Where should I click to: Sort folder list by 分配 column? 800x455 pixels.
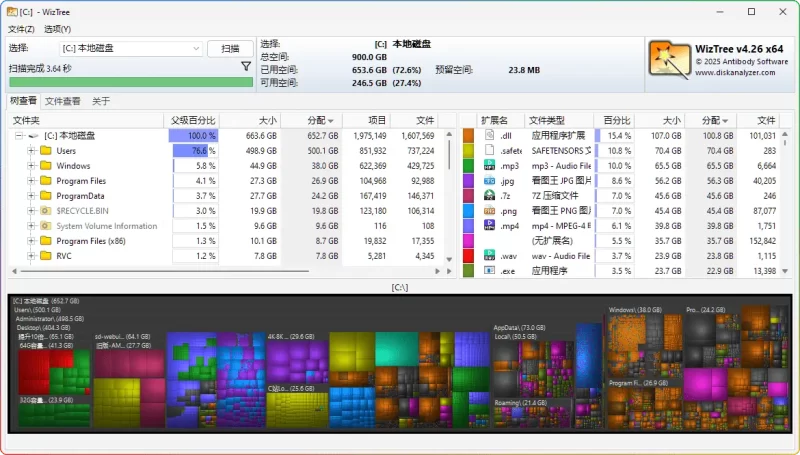click(x=312, y=120)
